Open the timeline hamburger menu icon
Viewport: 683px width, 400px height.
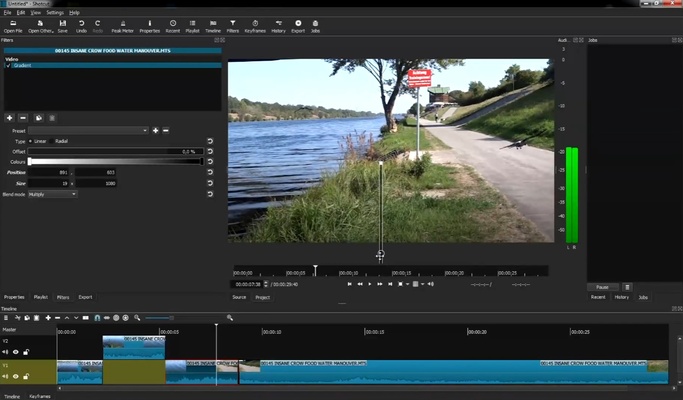pyautogui.click(x=6, y=318)
